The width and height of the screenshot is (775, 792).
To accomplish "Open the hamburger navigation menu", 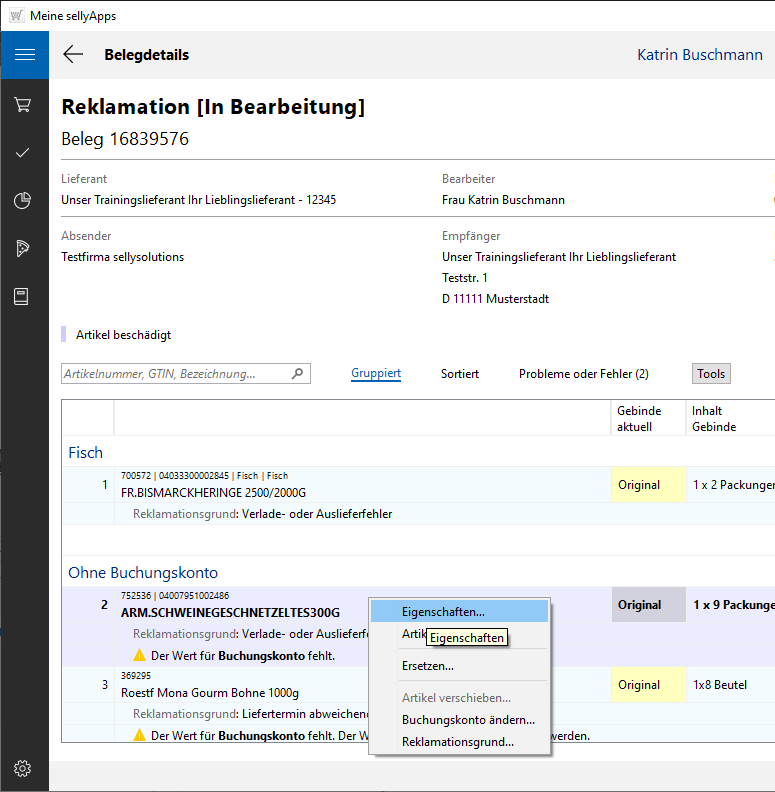I will (x=24, y=55).
